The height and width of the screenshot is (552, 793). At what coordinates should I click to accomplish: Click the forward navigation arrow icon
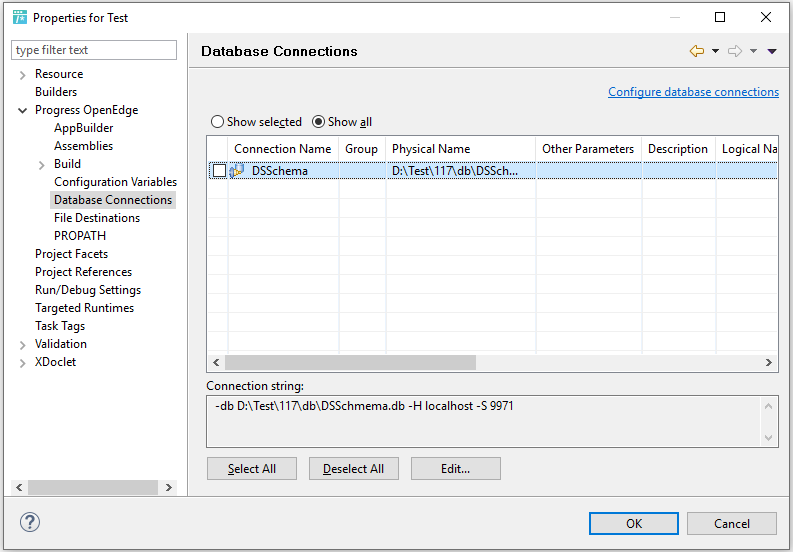click(735, 51)
